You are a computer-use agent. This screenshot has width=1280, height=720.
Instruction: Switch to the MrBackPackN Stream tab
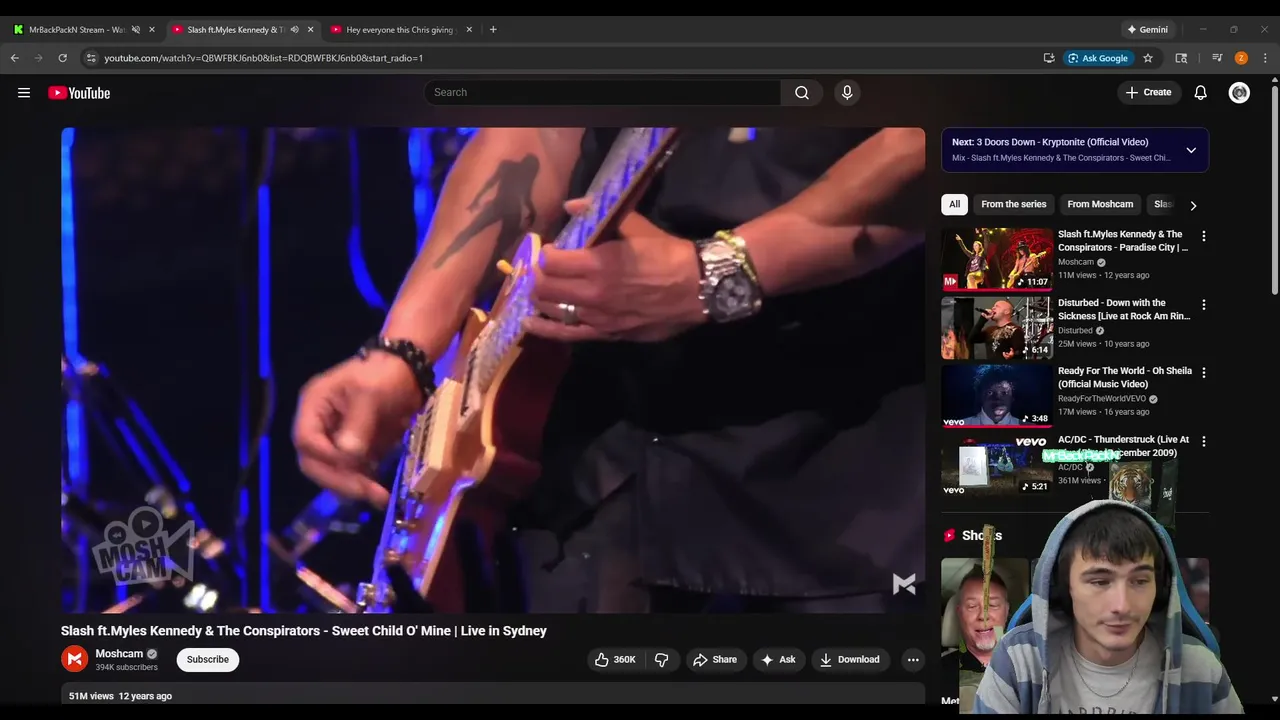pyautogui.click(x=78, y=29)
